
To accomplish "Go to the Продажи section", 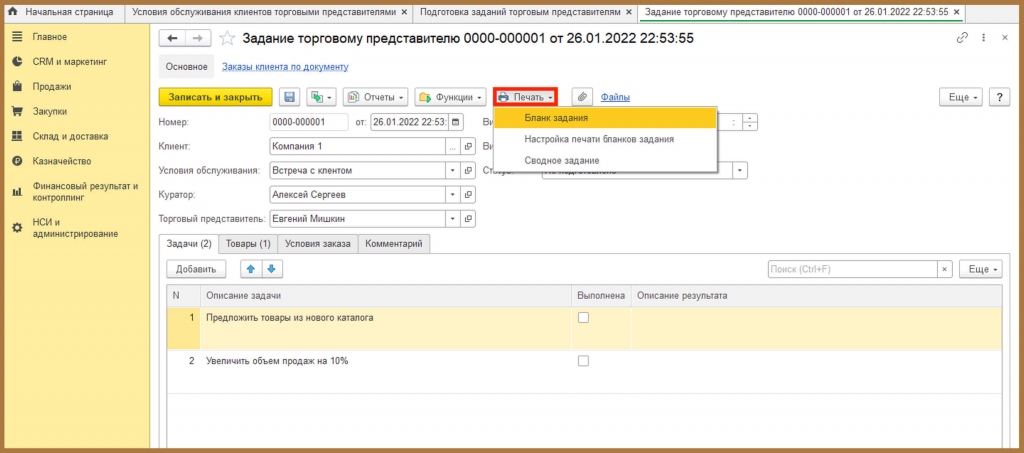I will [52, 86].
